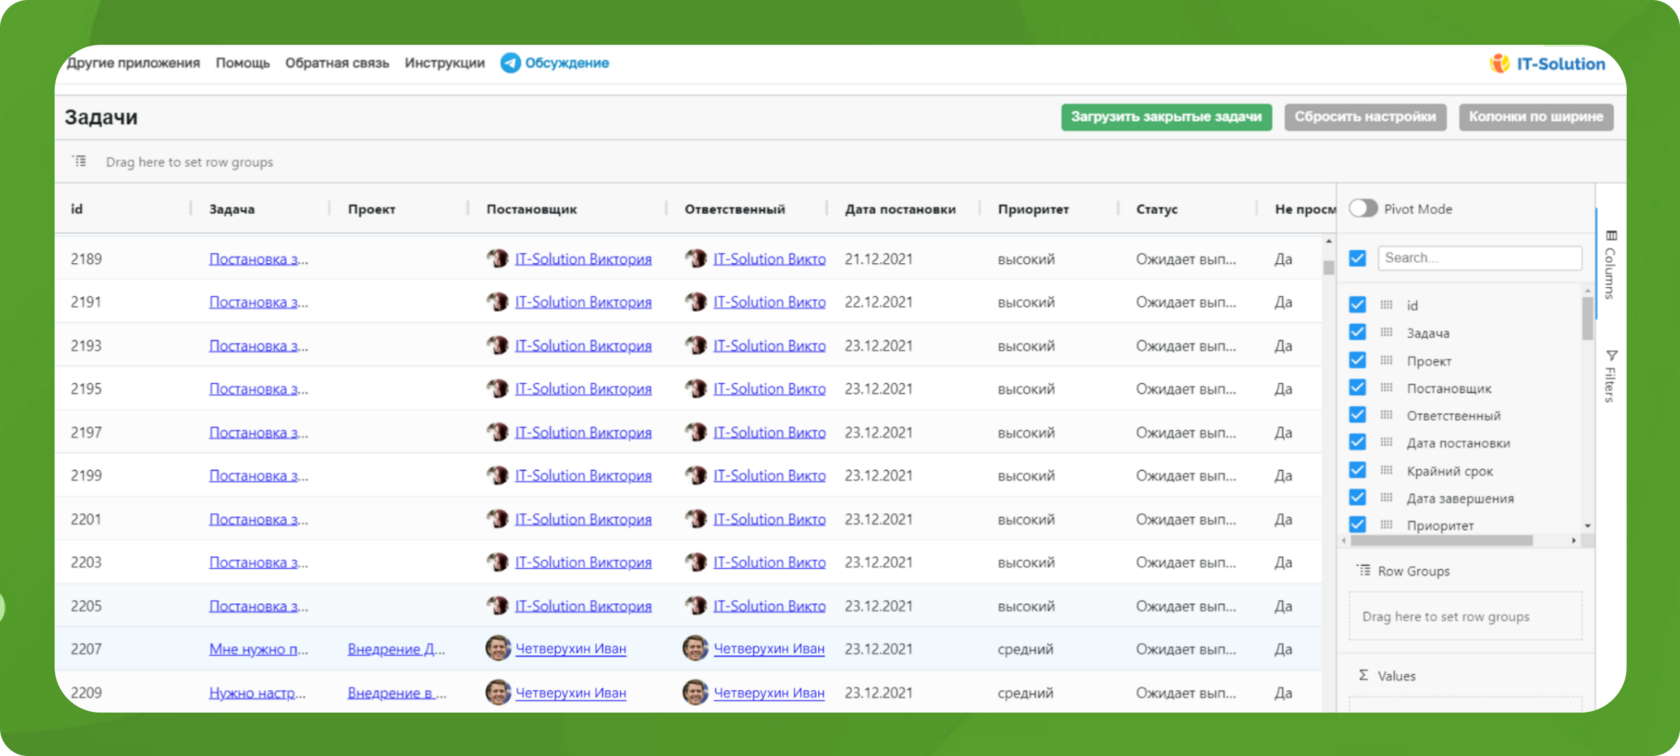Open Четверухин Иван Постановщик link in row 2209
This screenshot has width=1680, height=756.
click(x=571, y=693)
